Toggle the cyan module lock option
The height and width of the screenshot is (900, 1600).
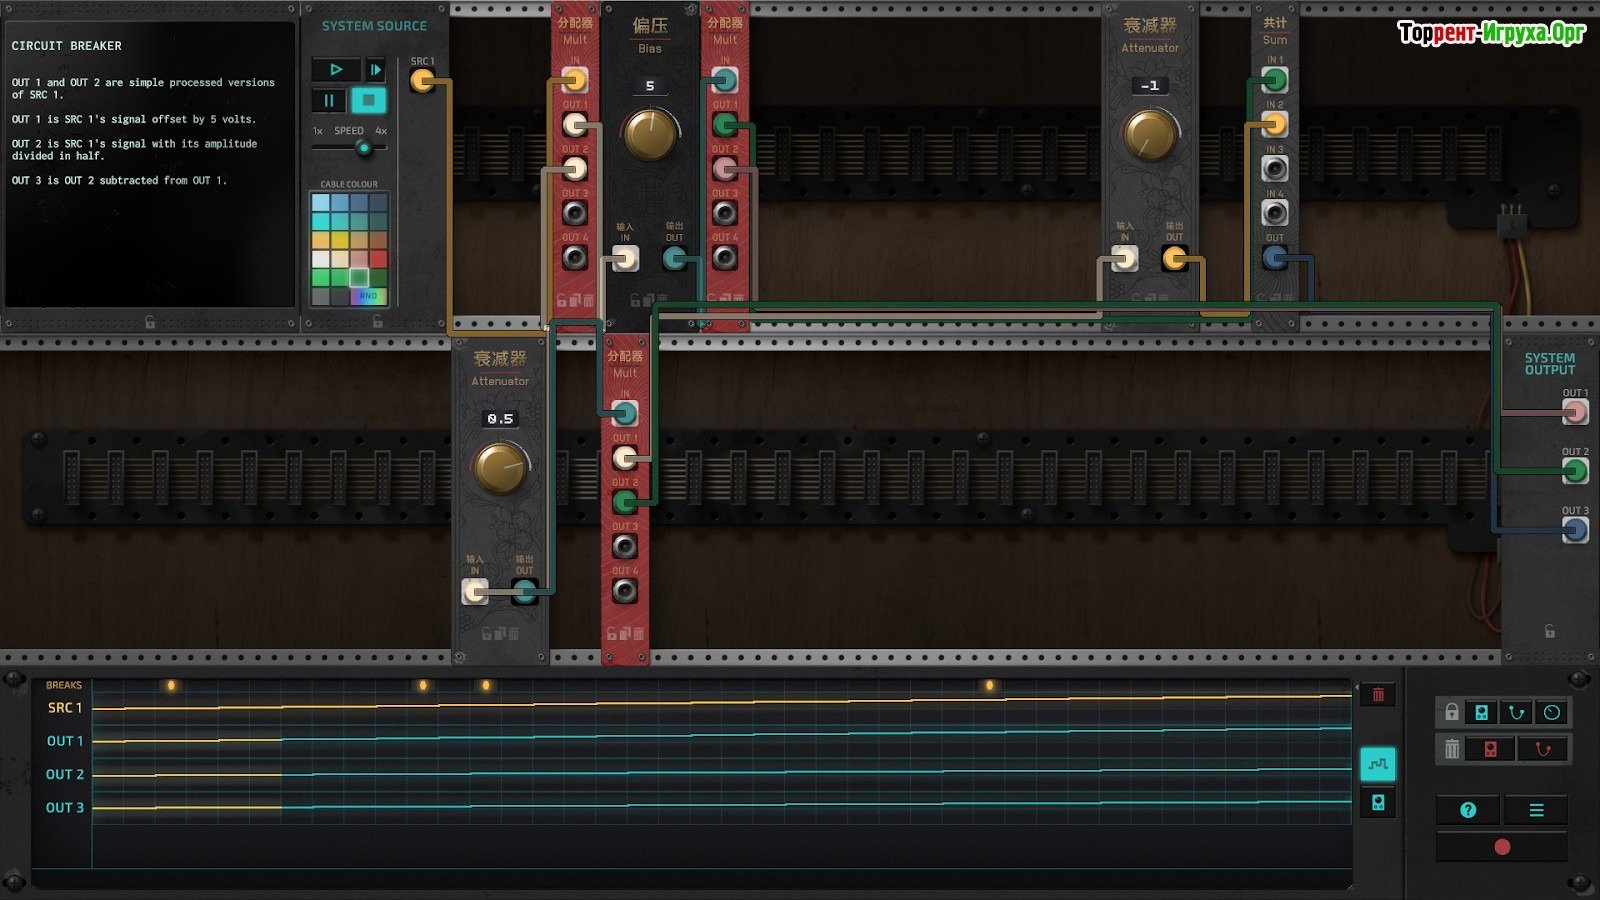point(1481,712)
